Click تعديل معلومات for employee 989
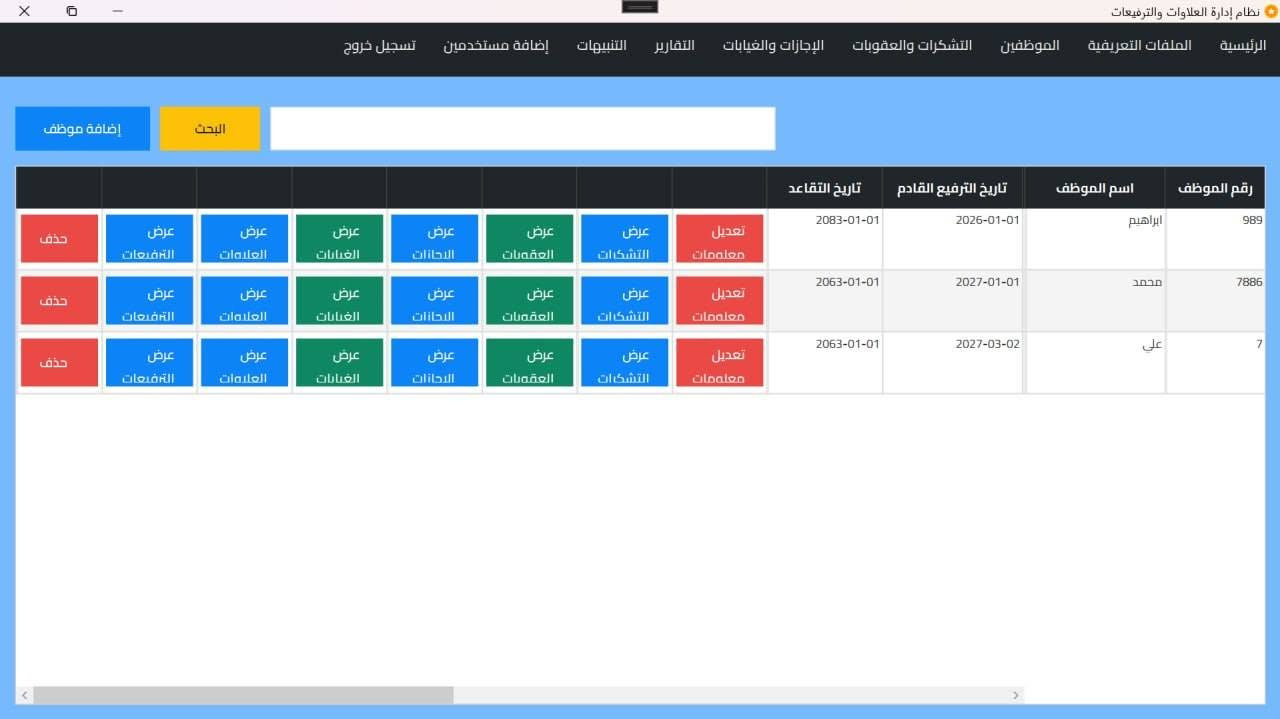This screenshot has width=1280, height=719. click(720, 239)
